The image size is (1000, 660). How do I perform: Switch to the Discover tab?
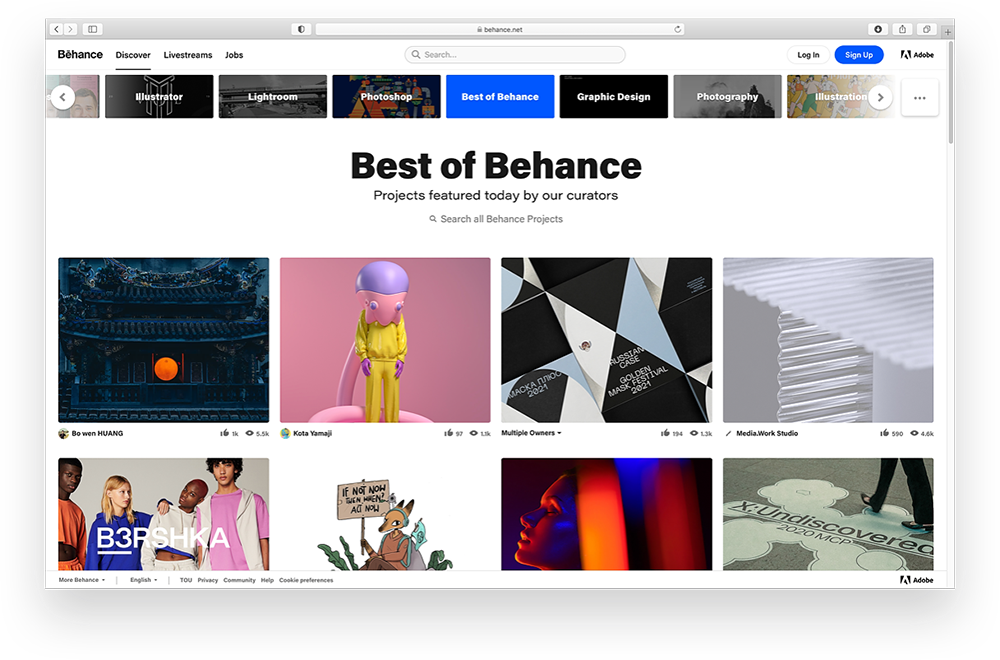(x=133, y=55)
